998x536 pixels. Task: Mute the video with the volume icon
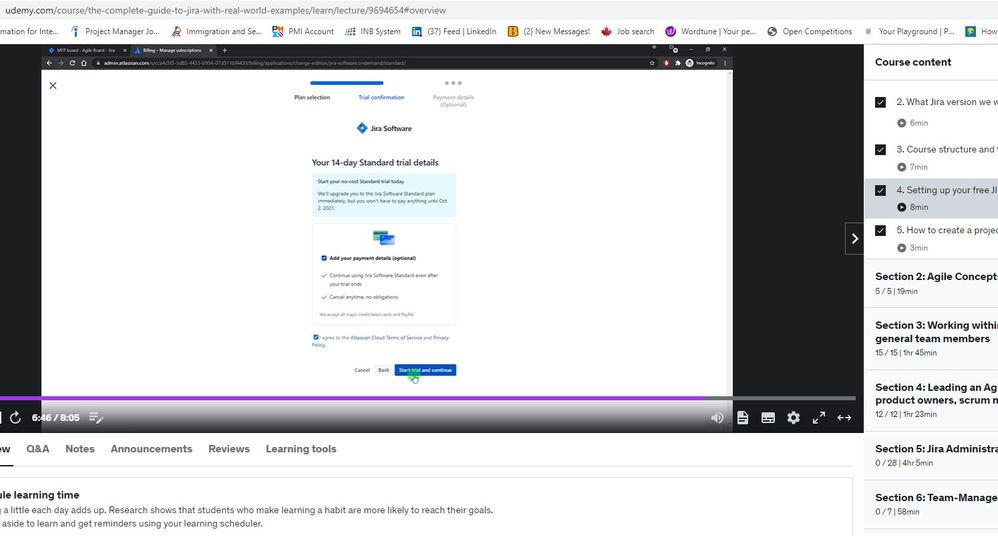717,418
